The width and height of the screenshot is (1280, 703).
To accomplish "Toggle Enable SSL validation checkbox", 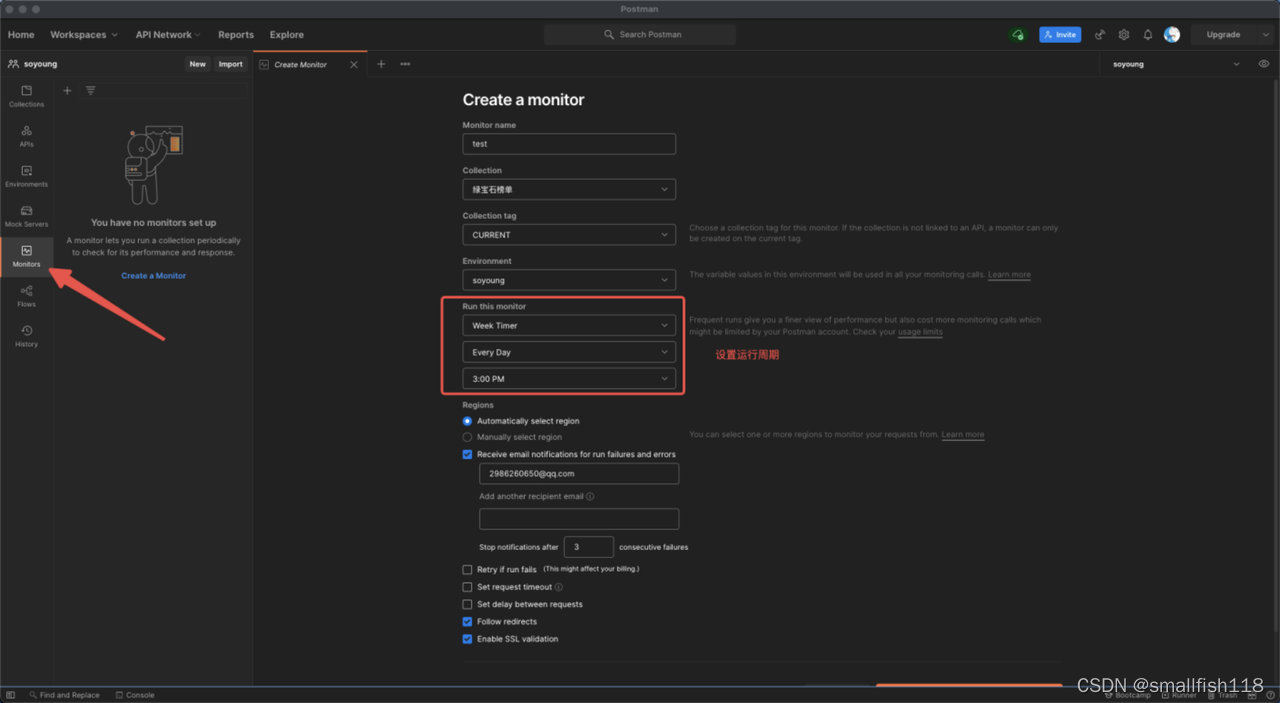I will coord(467,639).
